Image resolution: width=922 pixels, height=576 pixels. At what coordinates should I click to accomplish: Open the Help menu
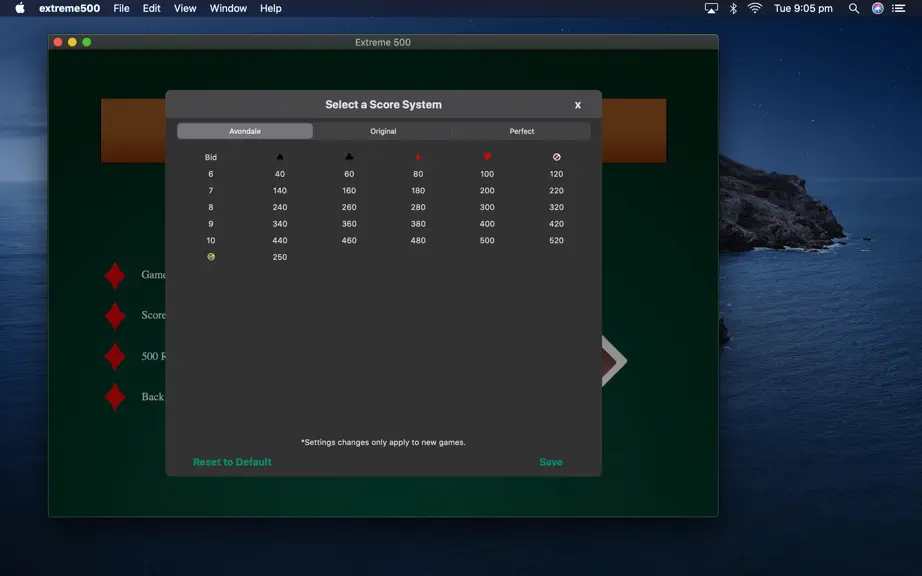coord(270,8)
